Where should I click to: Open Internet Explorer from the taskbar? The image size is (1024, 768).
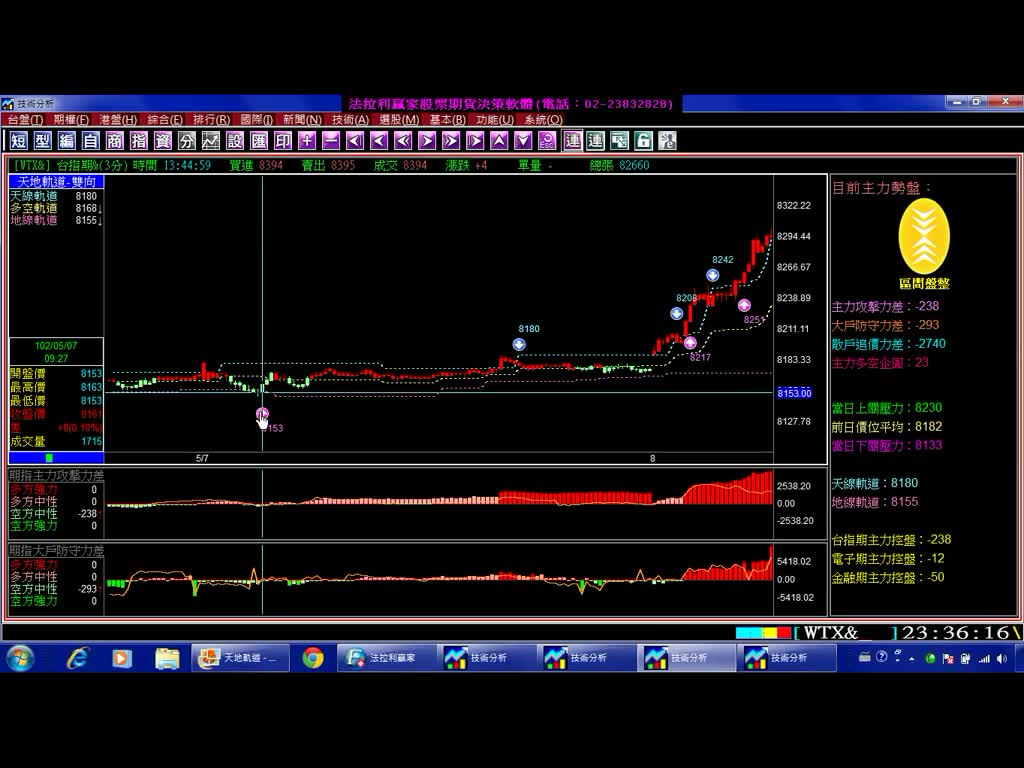point(78,658)
